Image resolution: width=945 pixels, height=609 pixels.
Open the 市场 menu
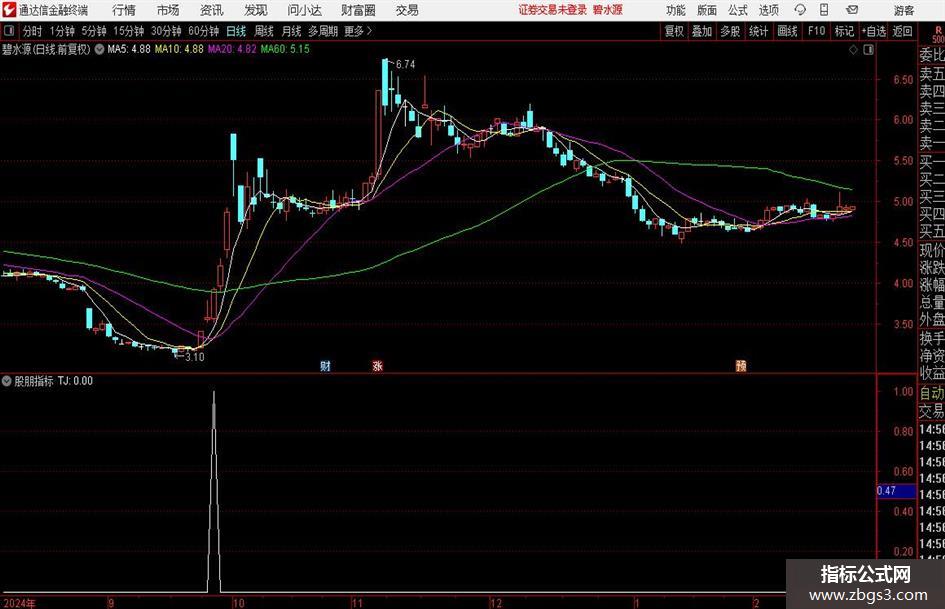[168, 10]
